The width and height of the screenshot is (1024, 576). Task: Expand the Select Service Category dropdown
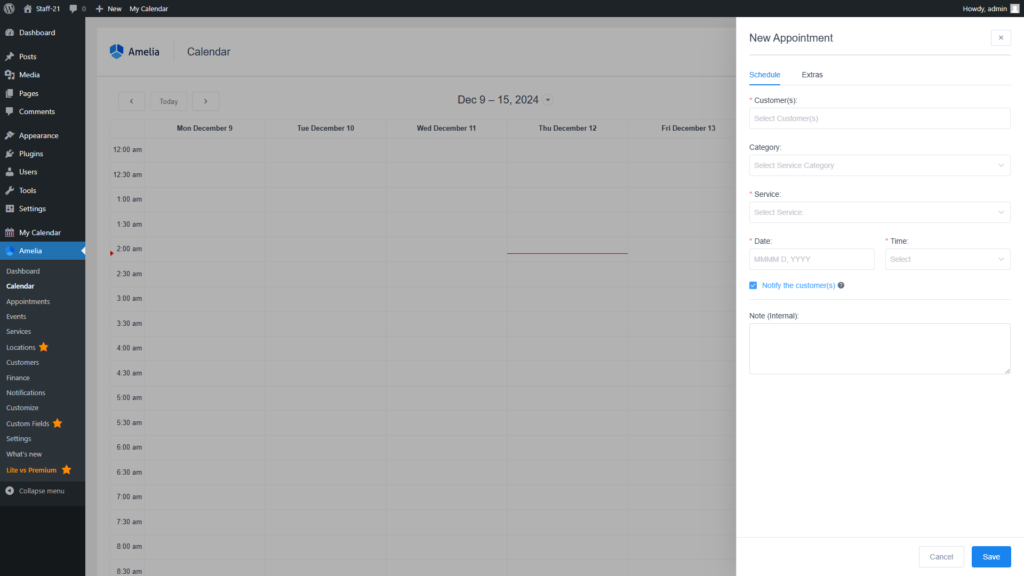point(879,165)
